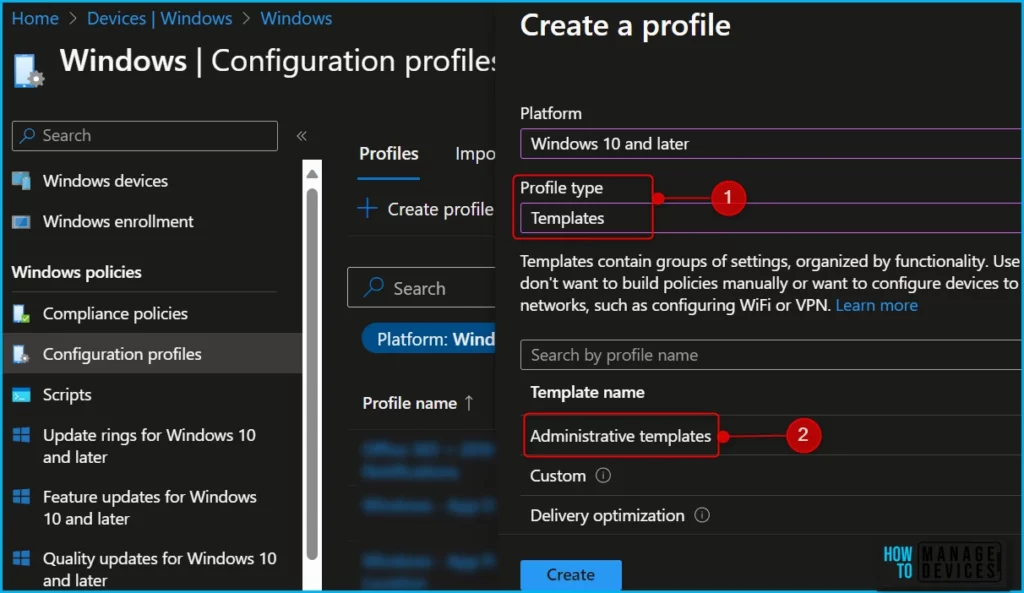Click the plus icon beside Create profile
Viewport: 1024px width, 593px height.
coord(367,208)
